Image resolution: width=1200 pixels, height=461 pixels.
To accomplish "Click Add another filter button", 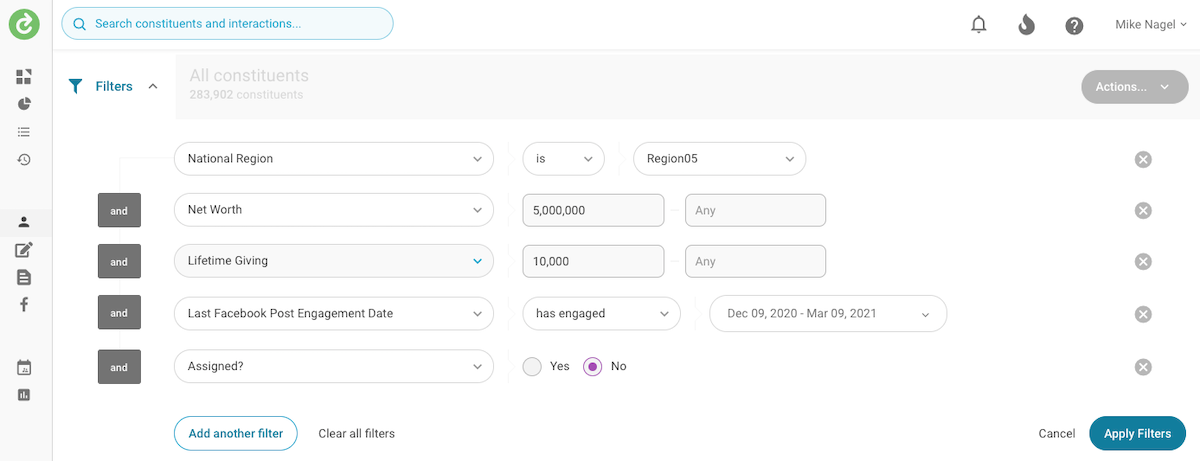I will tap(236, 434).
